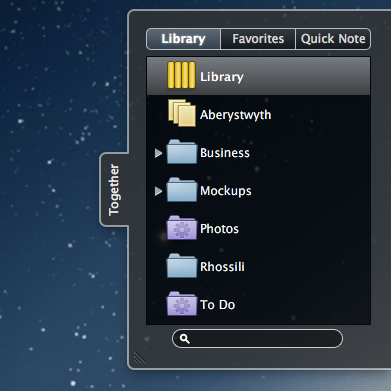The width and height of the screenshot is (391, 391).
Task: Select the "Business" folder label
Action: point(225,153)
